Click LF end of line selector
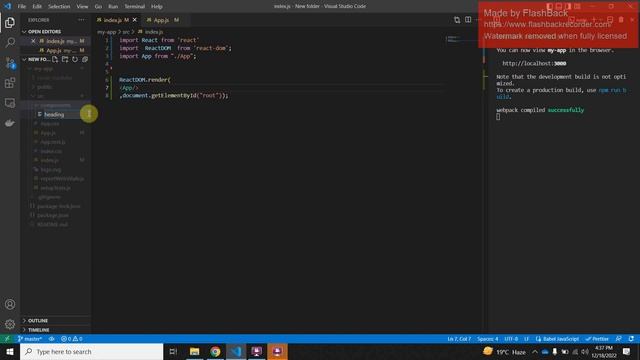 pyautogui.click(x=527, y=339)
